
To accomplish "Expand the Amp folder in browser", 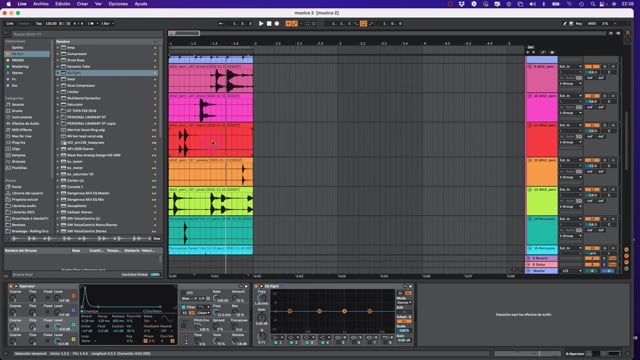I will [x=58, y=48].
